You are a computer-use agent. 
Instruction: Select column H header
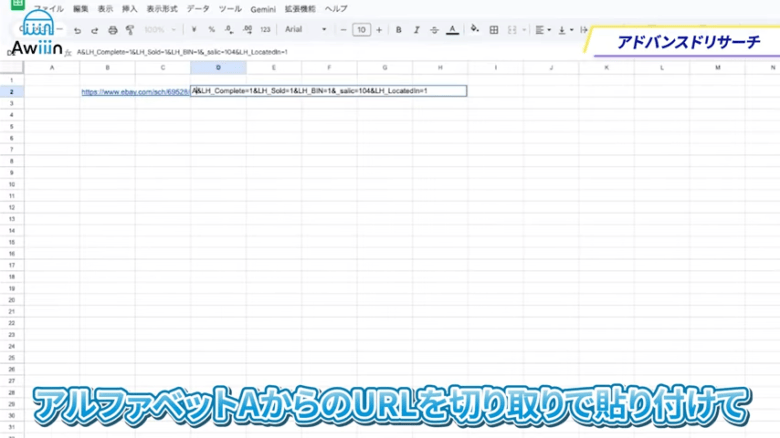click(x=440, y=67)
